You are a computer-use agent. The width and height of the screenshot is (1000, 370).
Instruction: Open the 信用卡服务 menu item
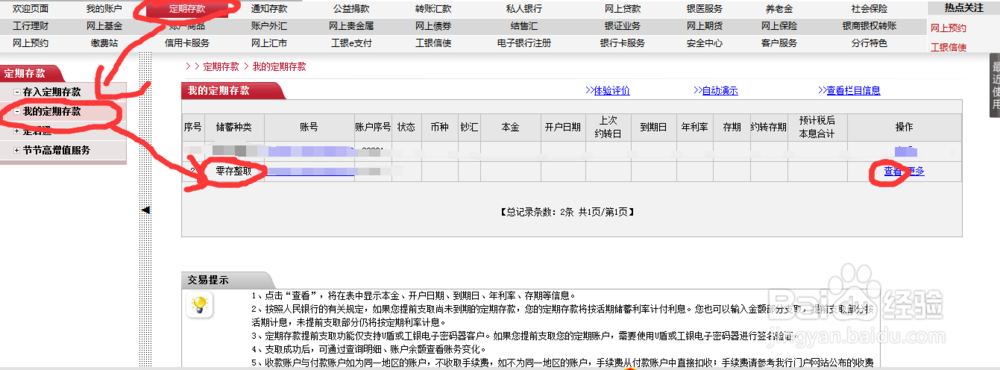click(x=187, y=43)
